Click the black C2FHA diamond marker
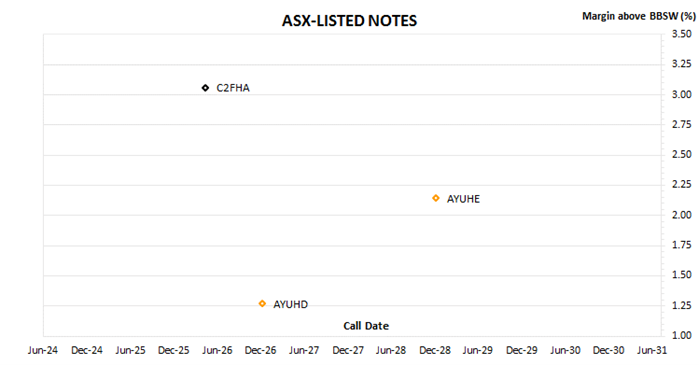The height and width of the screenshot is (365, 699). click(x=205, y=88)
